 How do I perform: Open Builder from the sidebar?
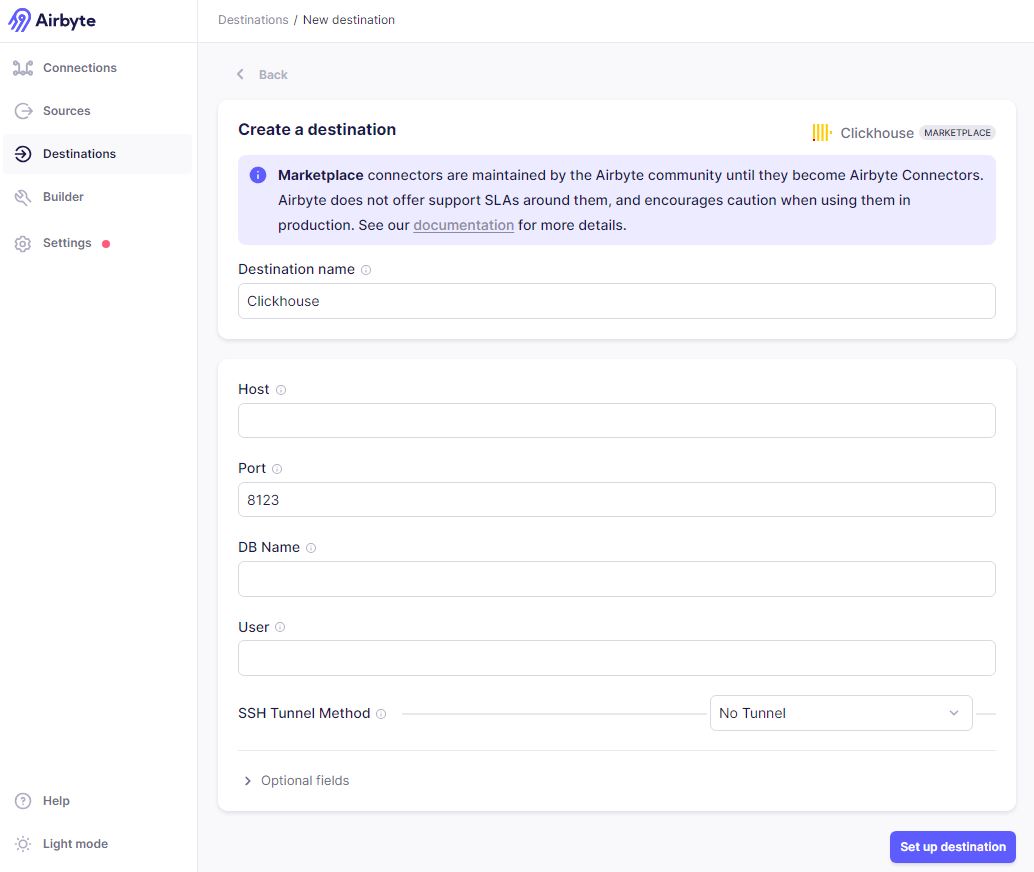tap(98, 197)
